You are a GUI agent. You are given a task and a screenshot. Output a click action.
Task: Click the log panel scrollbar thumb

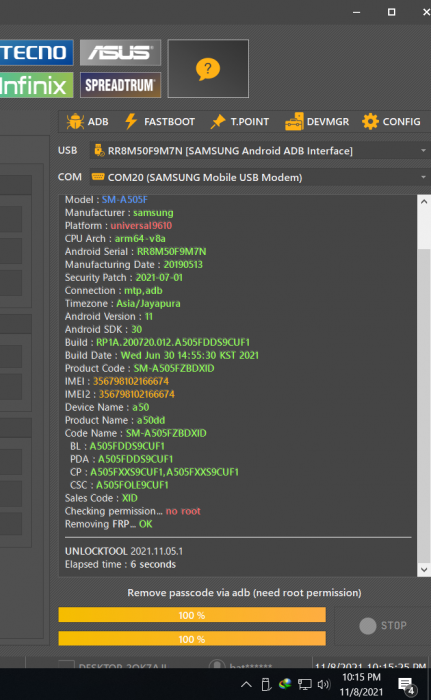point(424,408)
